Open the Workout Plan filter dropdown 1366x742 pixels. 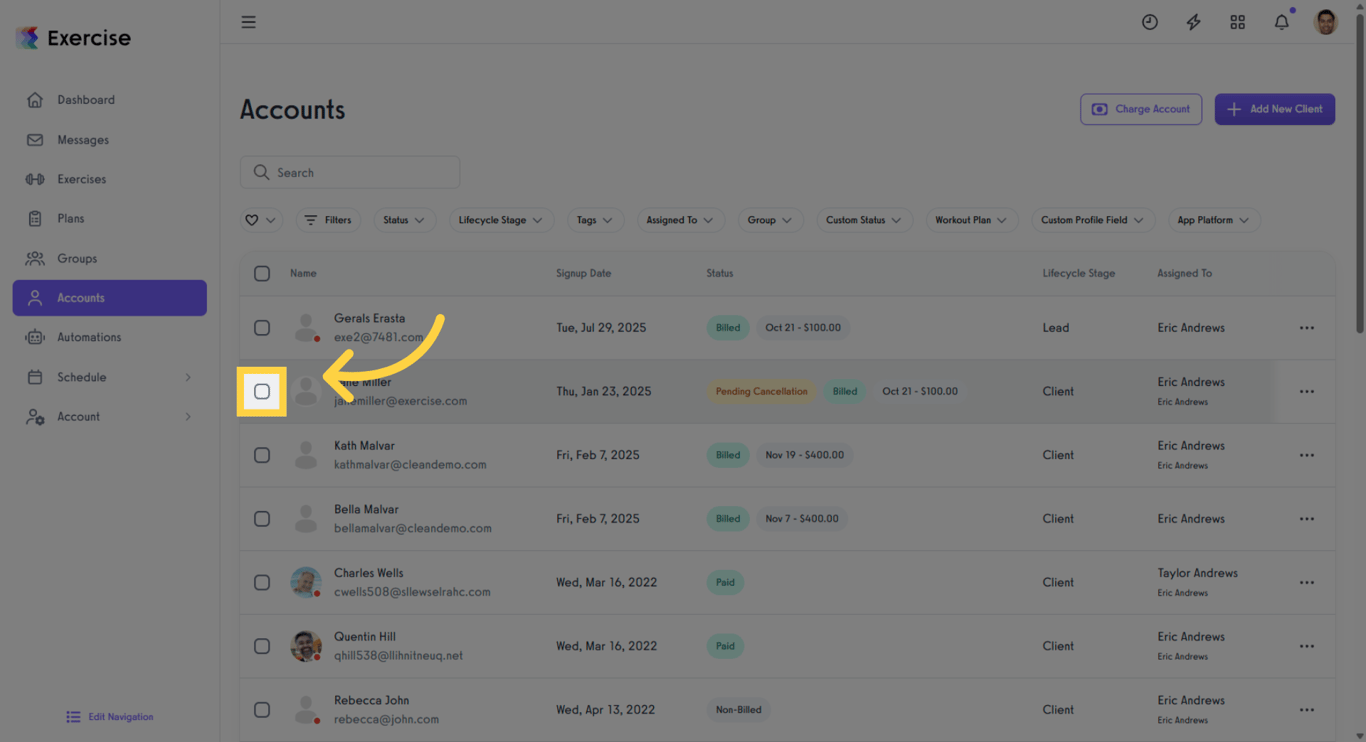(971, 220)
